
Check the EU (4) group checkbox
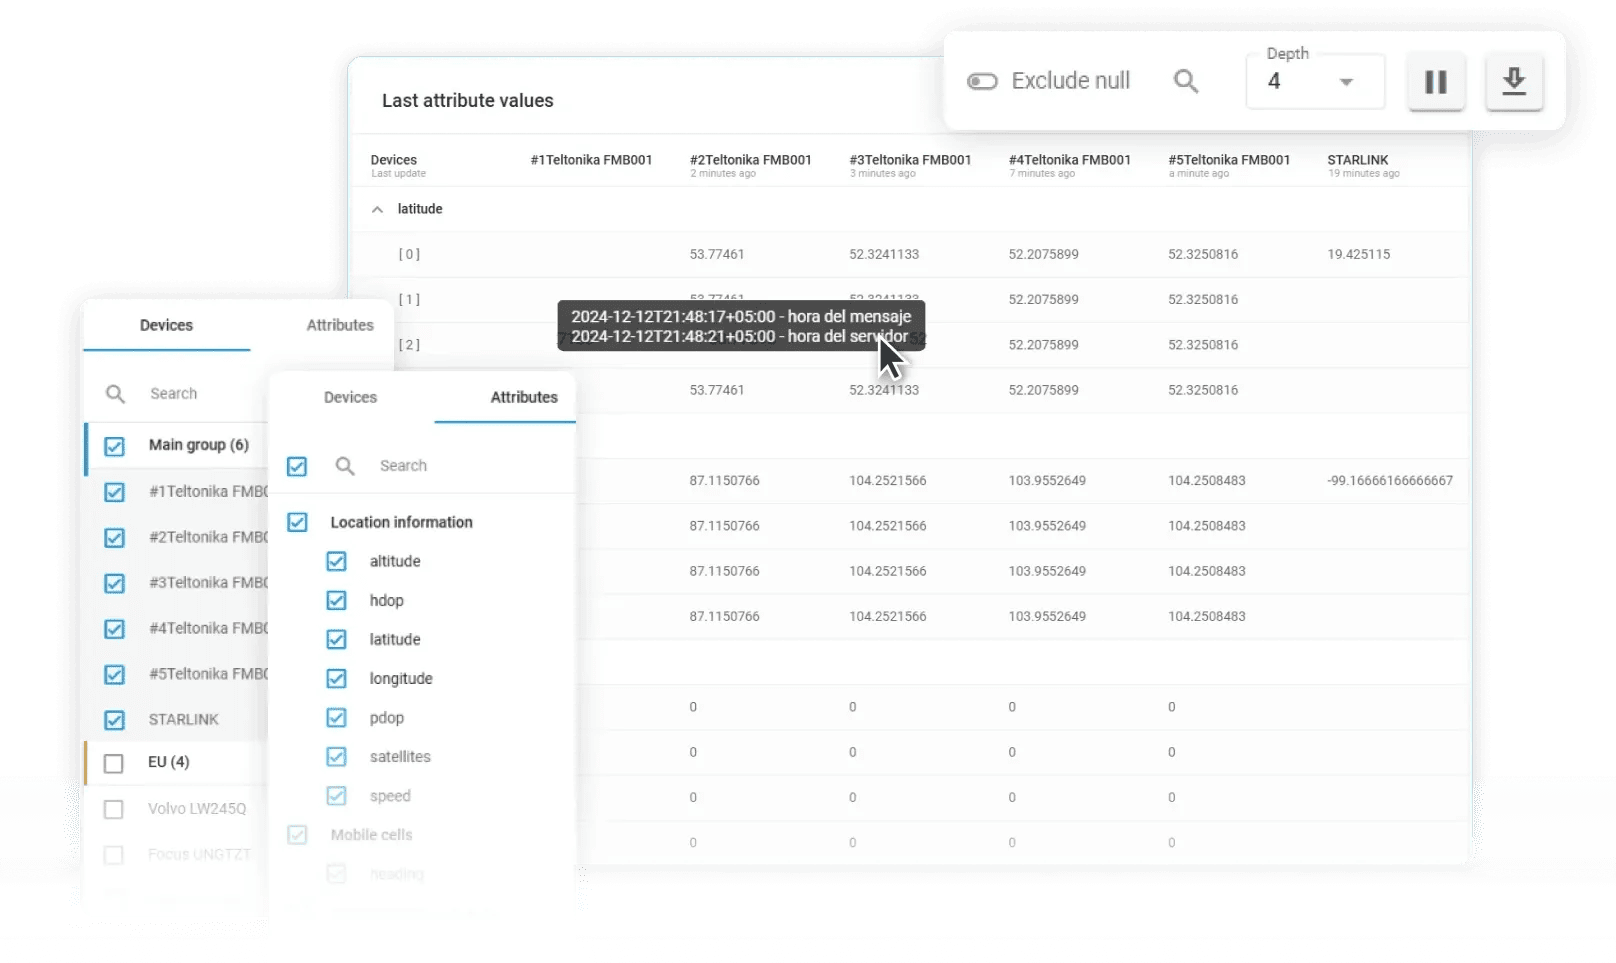point(114,763)
